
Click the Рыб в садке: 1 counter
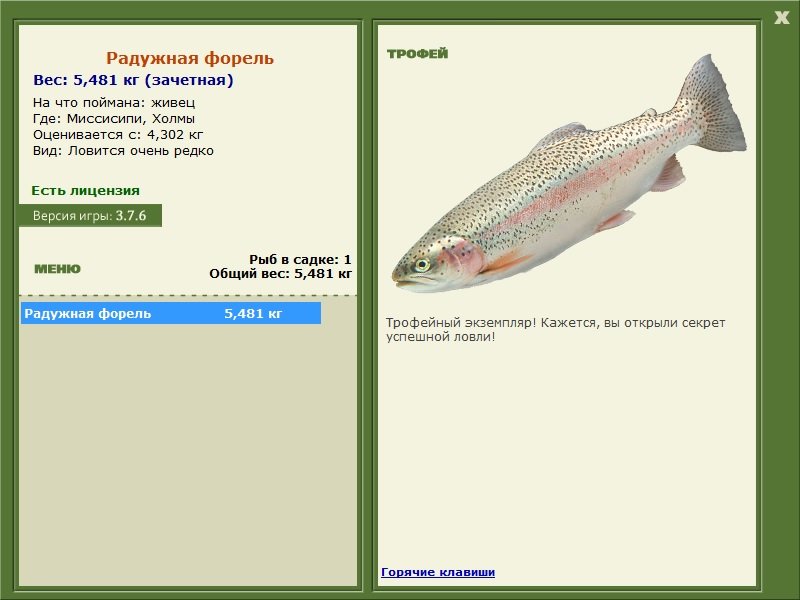coord(300,260)
